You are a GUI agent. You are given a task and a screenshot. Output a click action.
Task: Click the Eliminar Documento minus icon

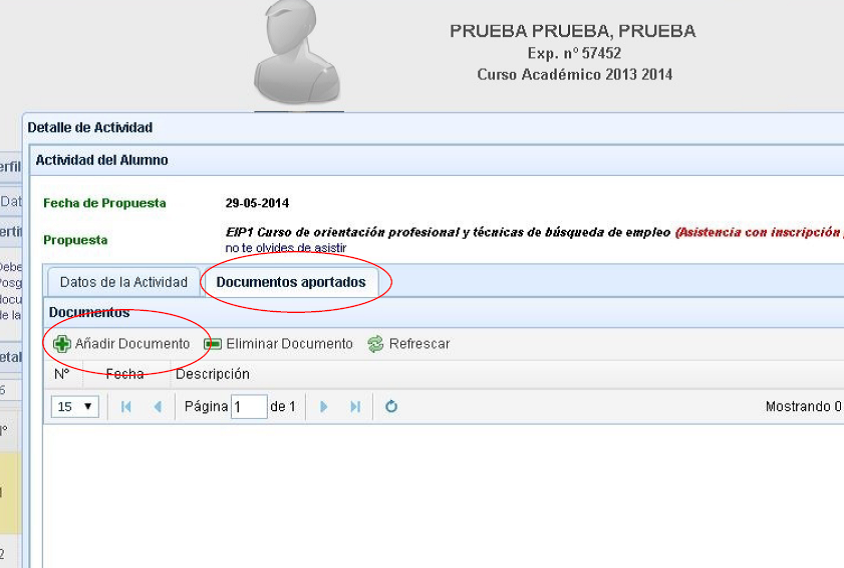point(212,344)
